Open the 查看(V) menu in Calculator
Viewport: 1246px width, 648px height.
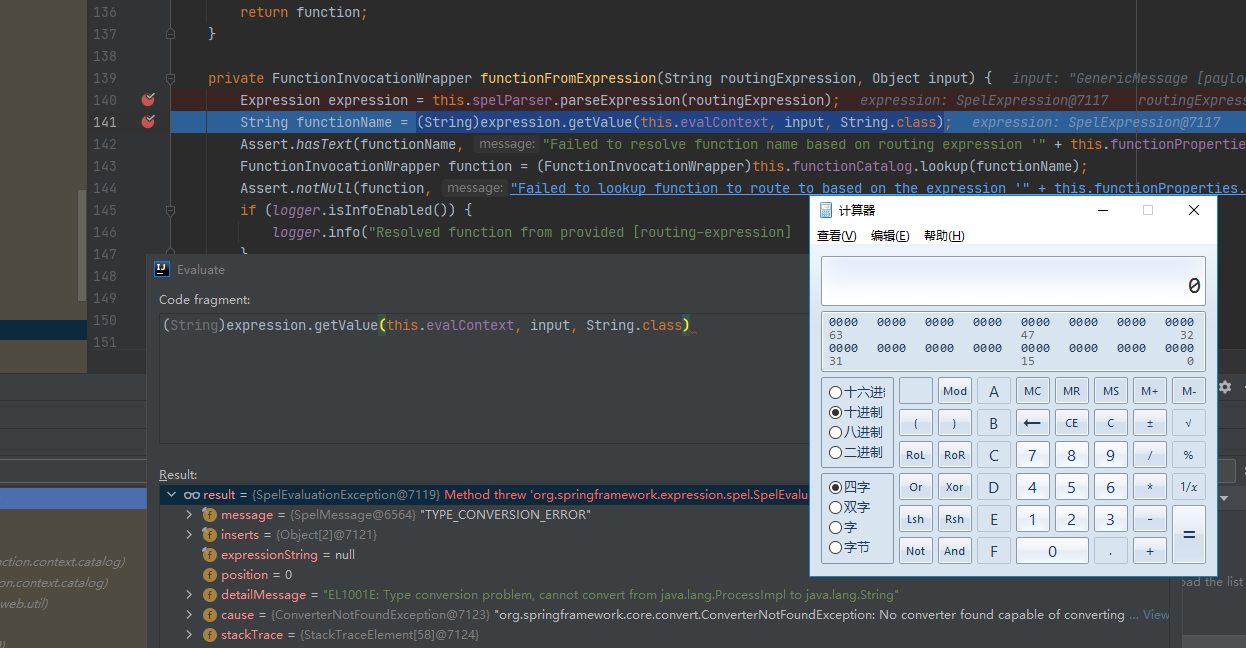pyautogui.click(x=837, y=236)
